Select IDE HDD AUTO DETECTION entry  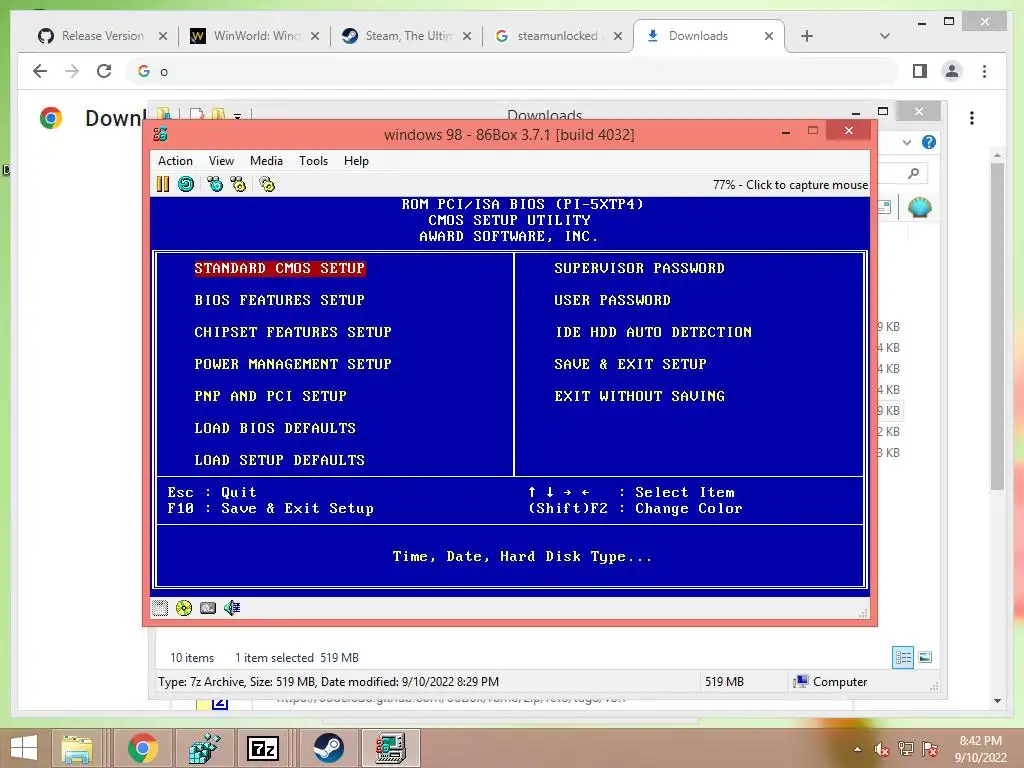pos(653,332)
